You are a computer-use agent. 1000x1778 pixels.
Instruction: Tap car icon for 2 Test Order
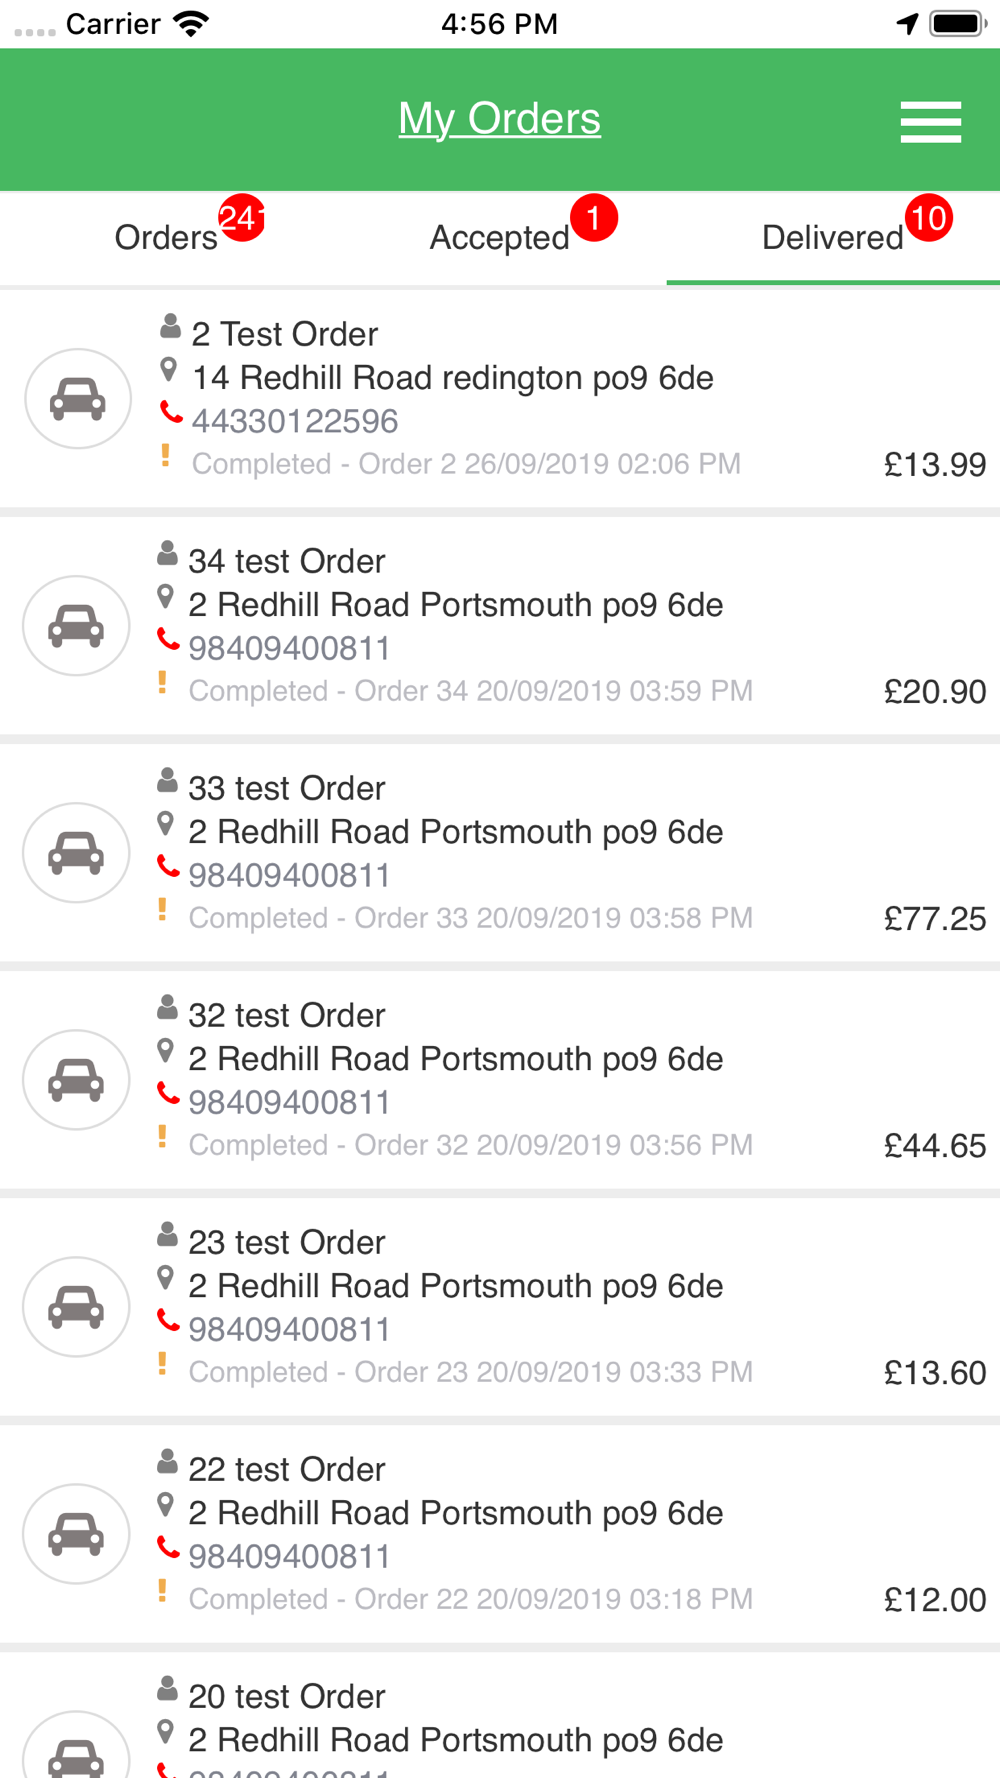coord(78,398)
